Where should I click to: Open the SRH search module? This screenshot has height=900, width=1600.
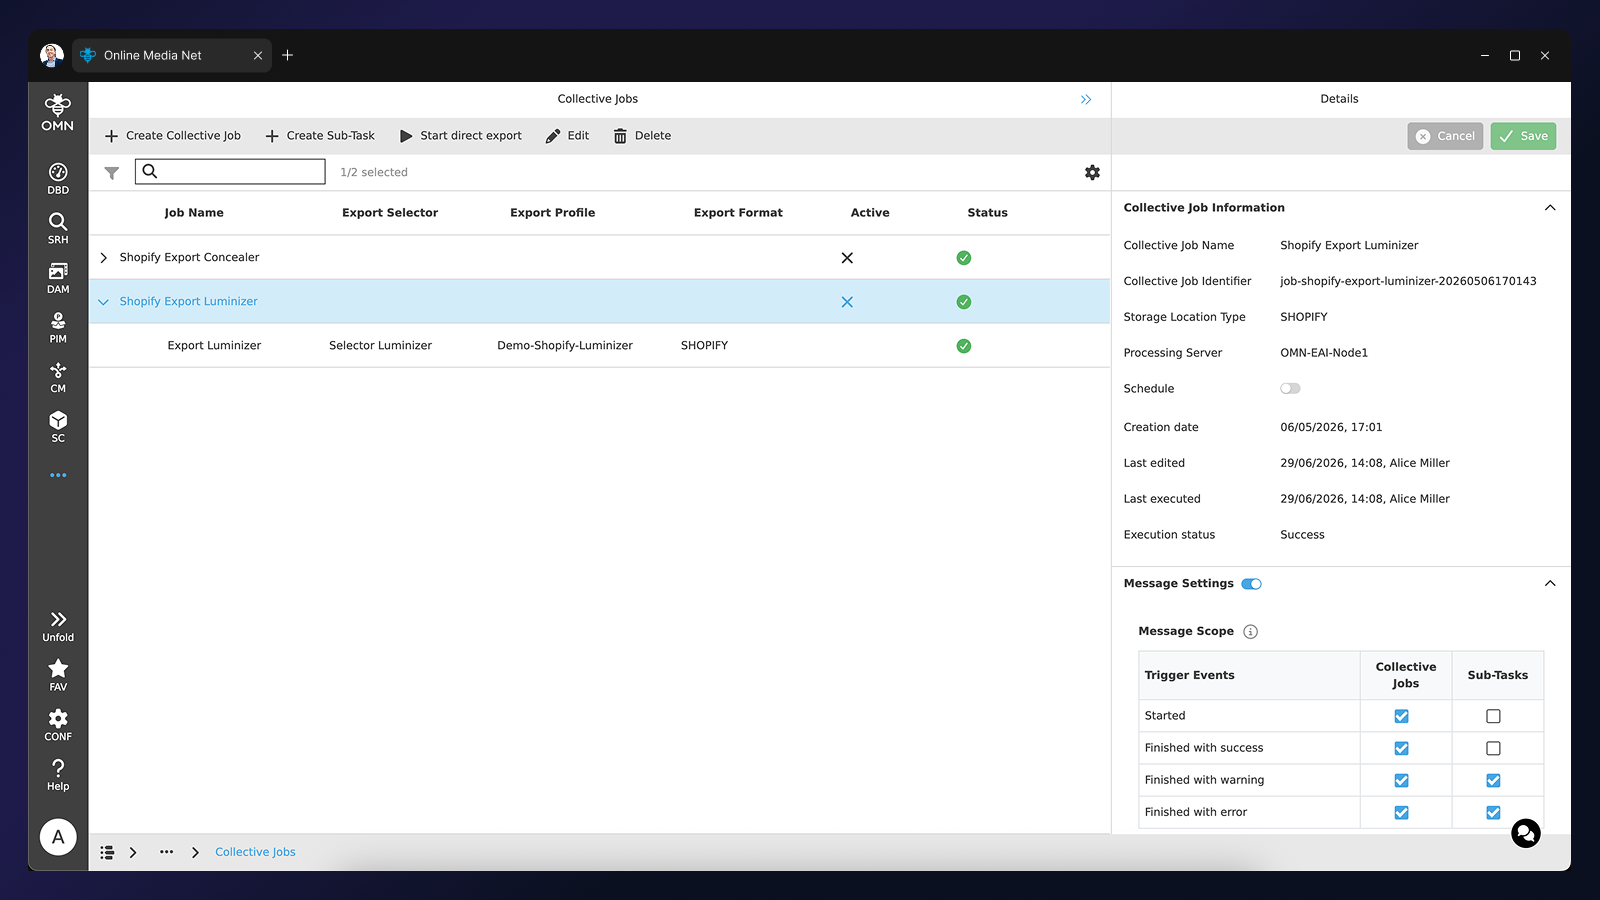click(58, 228)
